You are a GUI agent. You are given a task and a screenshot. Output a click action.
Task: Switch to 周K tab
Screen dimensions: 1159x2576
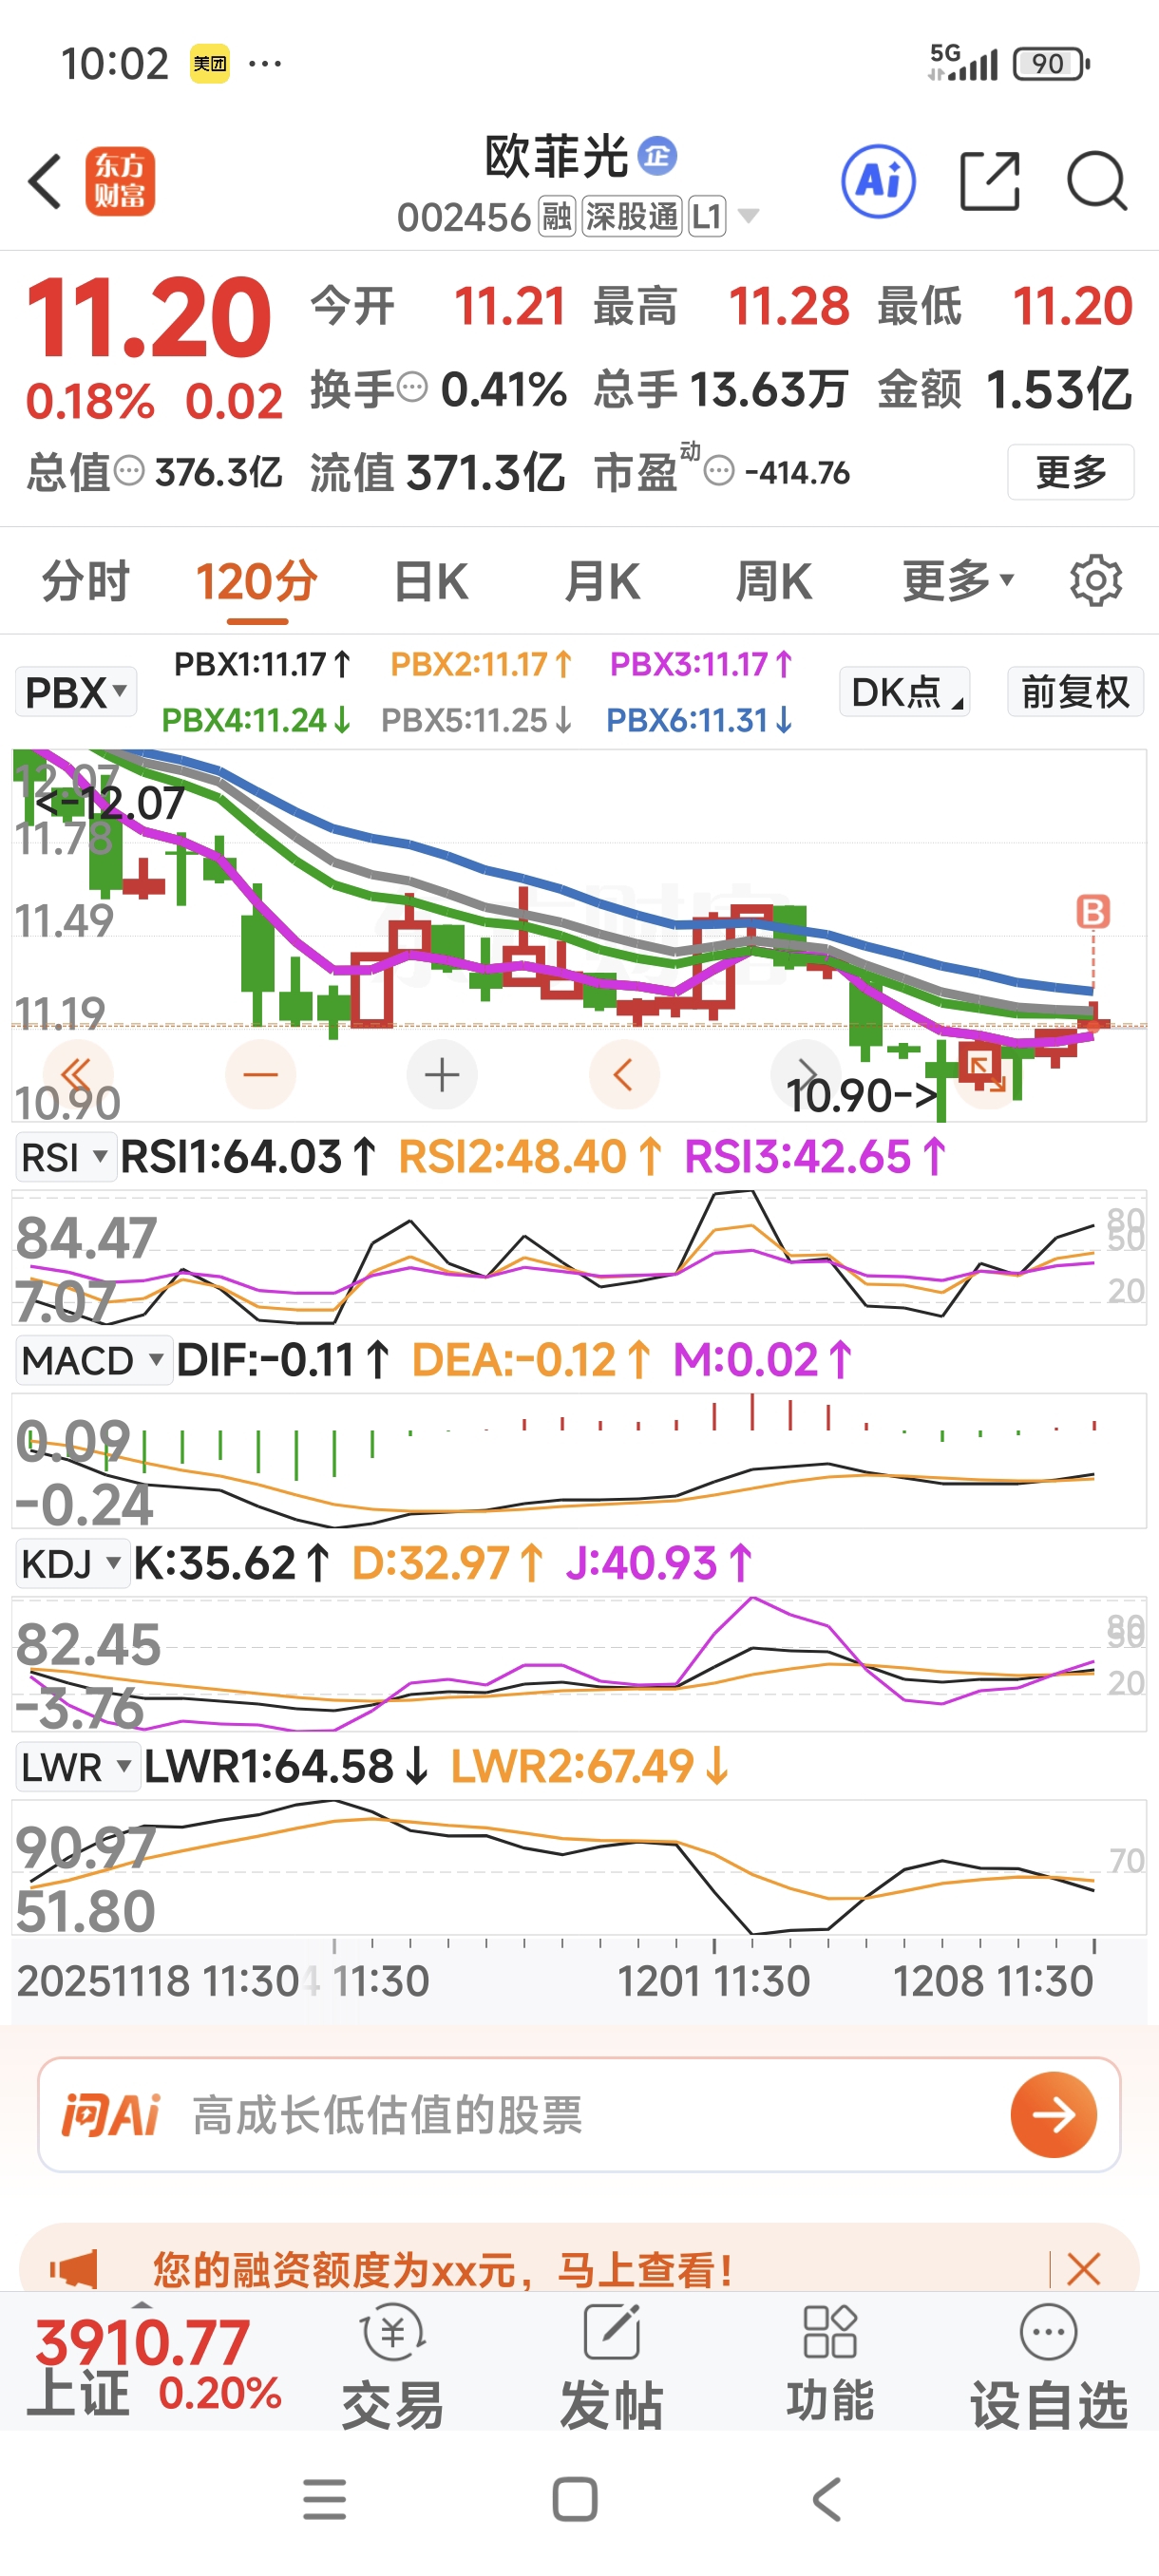tap(774, 580)
